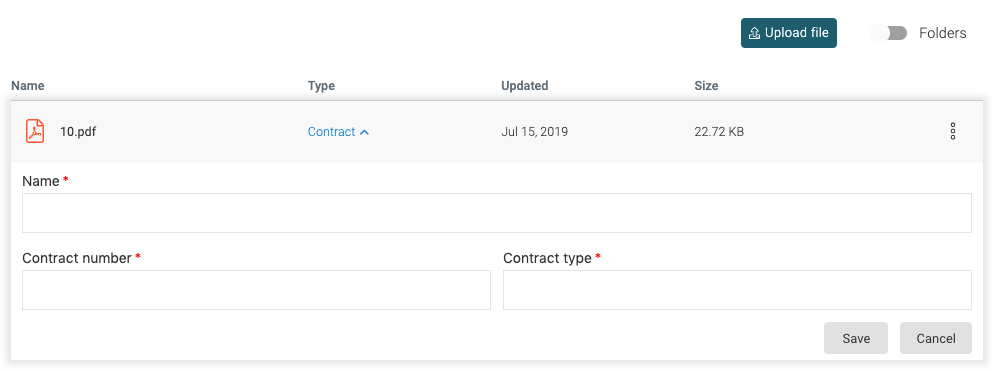992x371 pixels.
Task: Click the PDF file icon for 10.pdf
Action: click(x=35, y=132)
